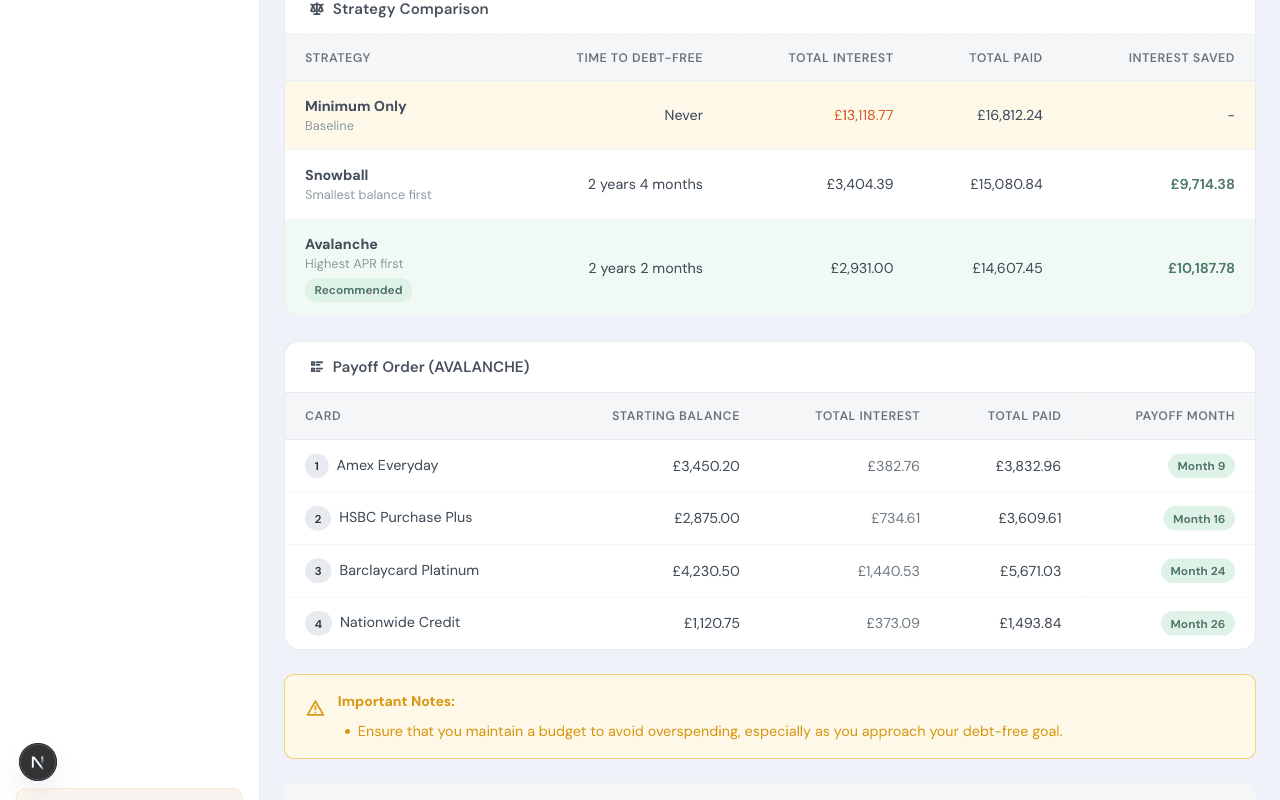Click the Month 16 payoff badge

tap(1198, 519)
